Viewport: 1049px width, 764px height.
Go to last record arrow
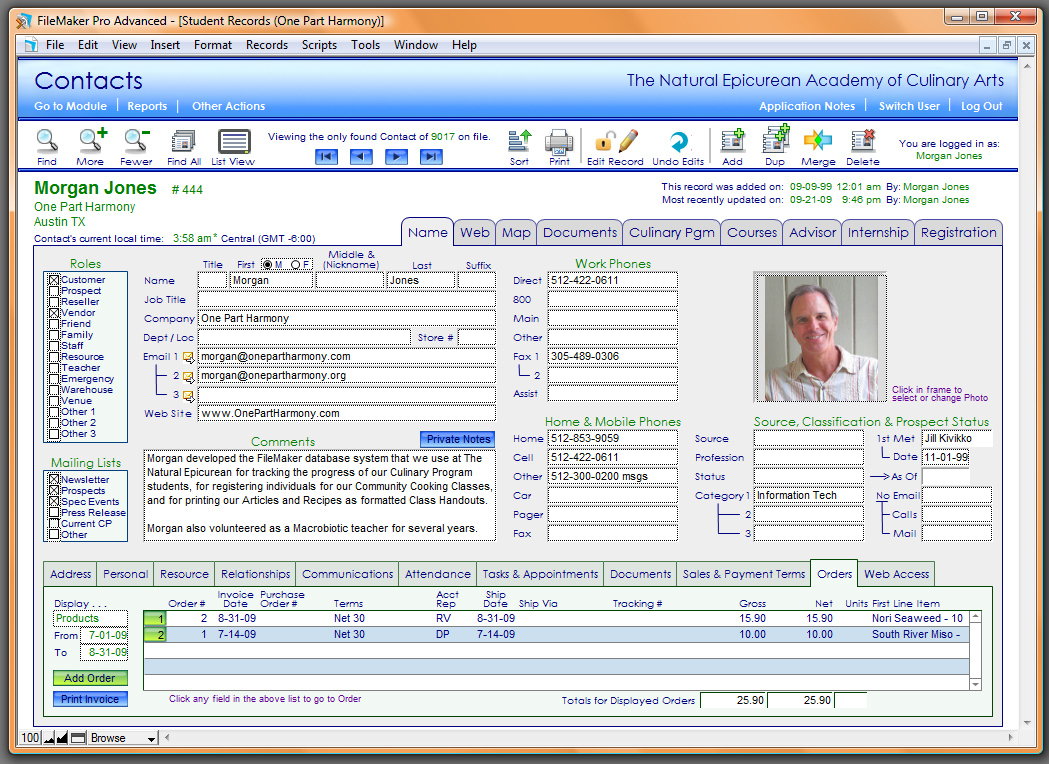431,157
